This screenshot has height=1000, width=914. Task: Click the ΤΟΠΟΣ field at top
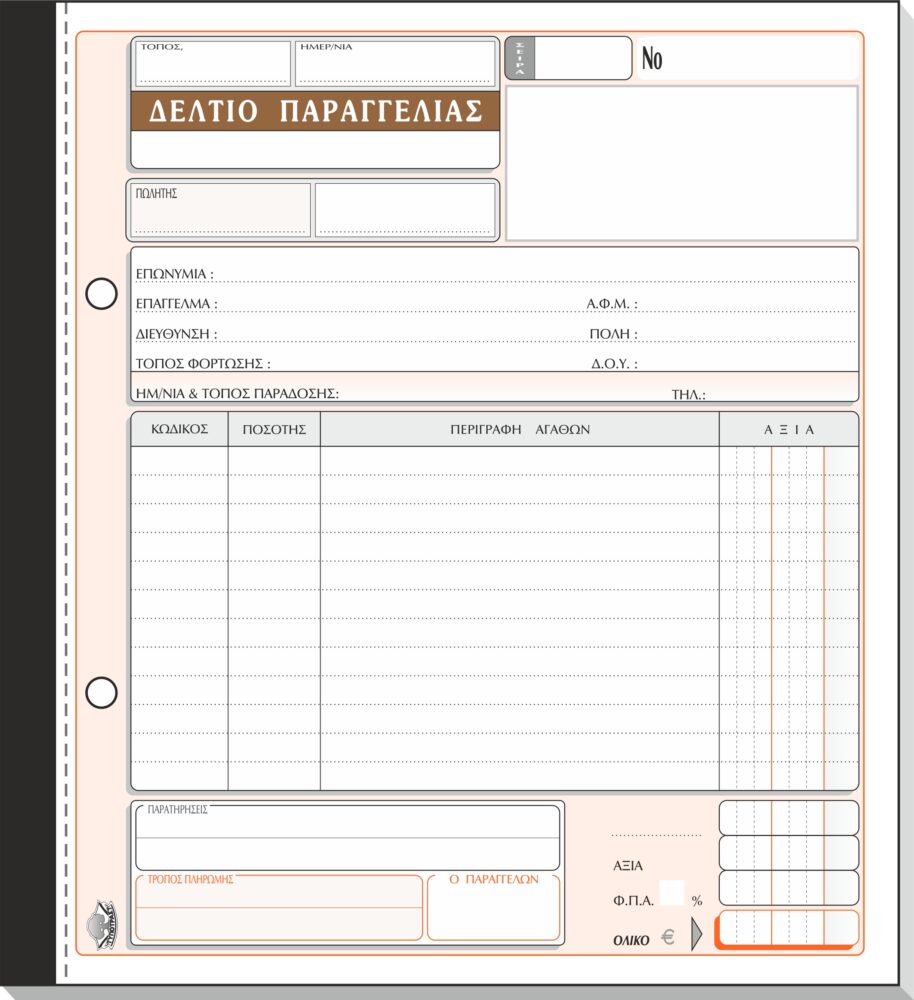pyautogui.click(x=212, y=63)
